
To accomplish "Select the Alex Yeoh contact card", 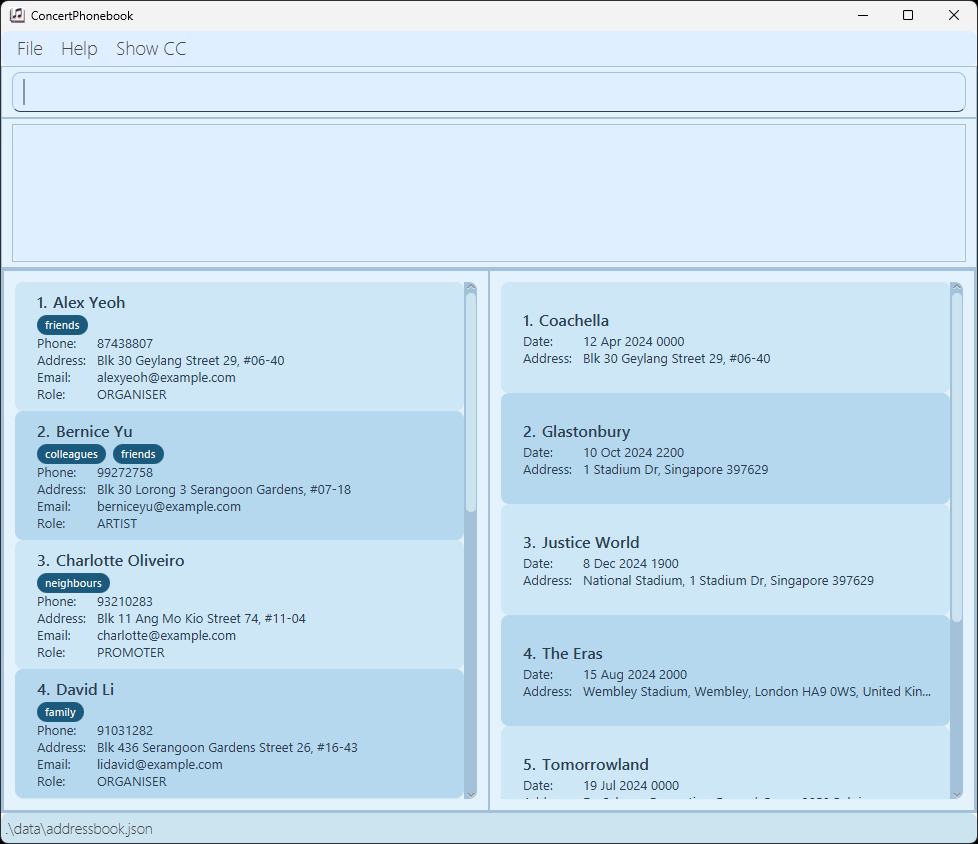I will pos(240,347).
